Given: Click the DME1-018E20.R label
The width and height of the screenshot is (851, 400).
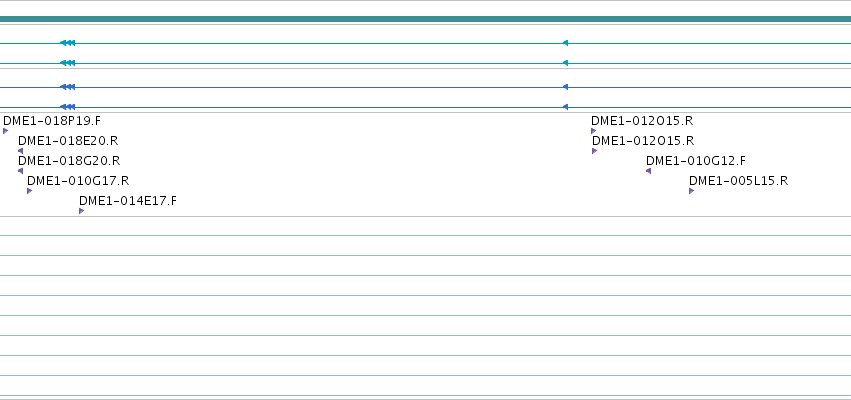Looking at the screenshot, I should pyautogui.click(x=68, y=141).
